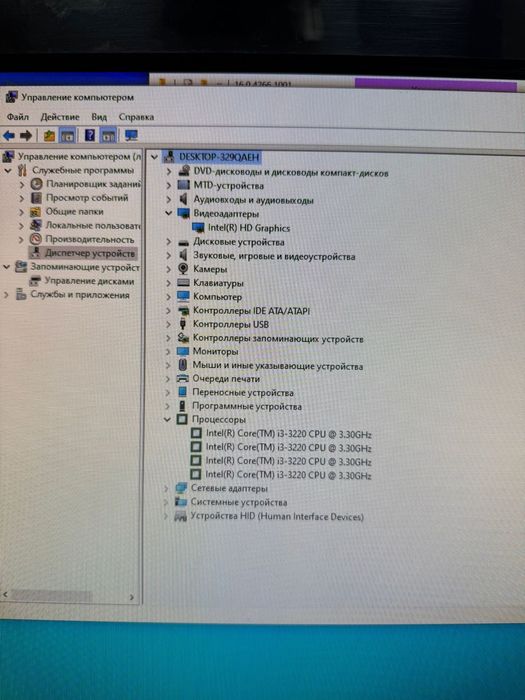Select Диспетчер устройств in left tree
525x700 pixels.
point(89,253)
